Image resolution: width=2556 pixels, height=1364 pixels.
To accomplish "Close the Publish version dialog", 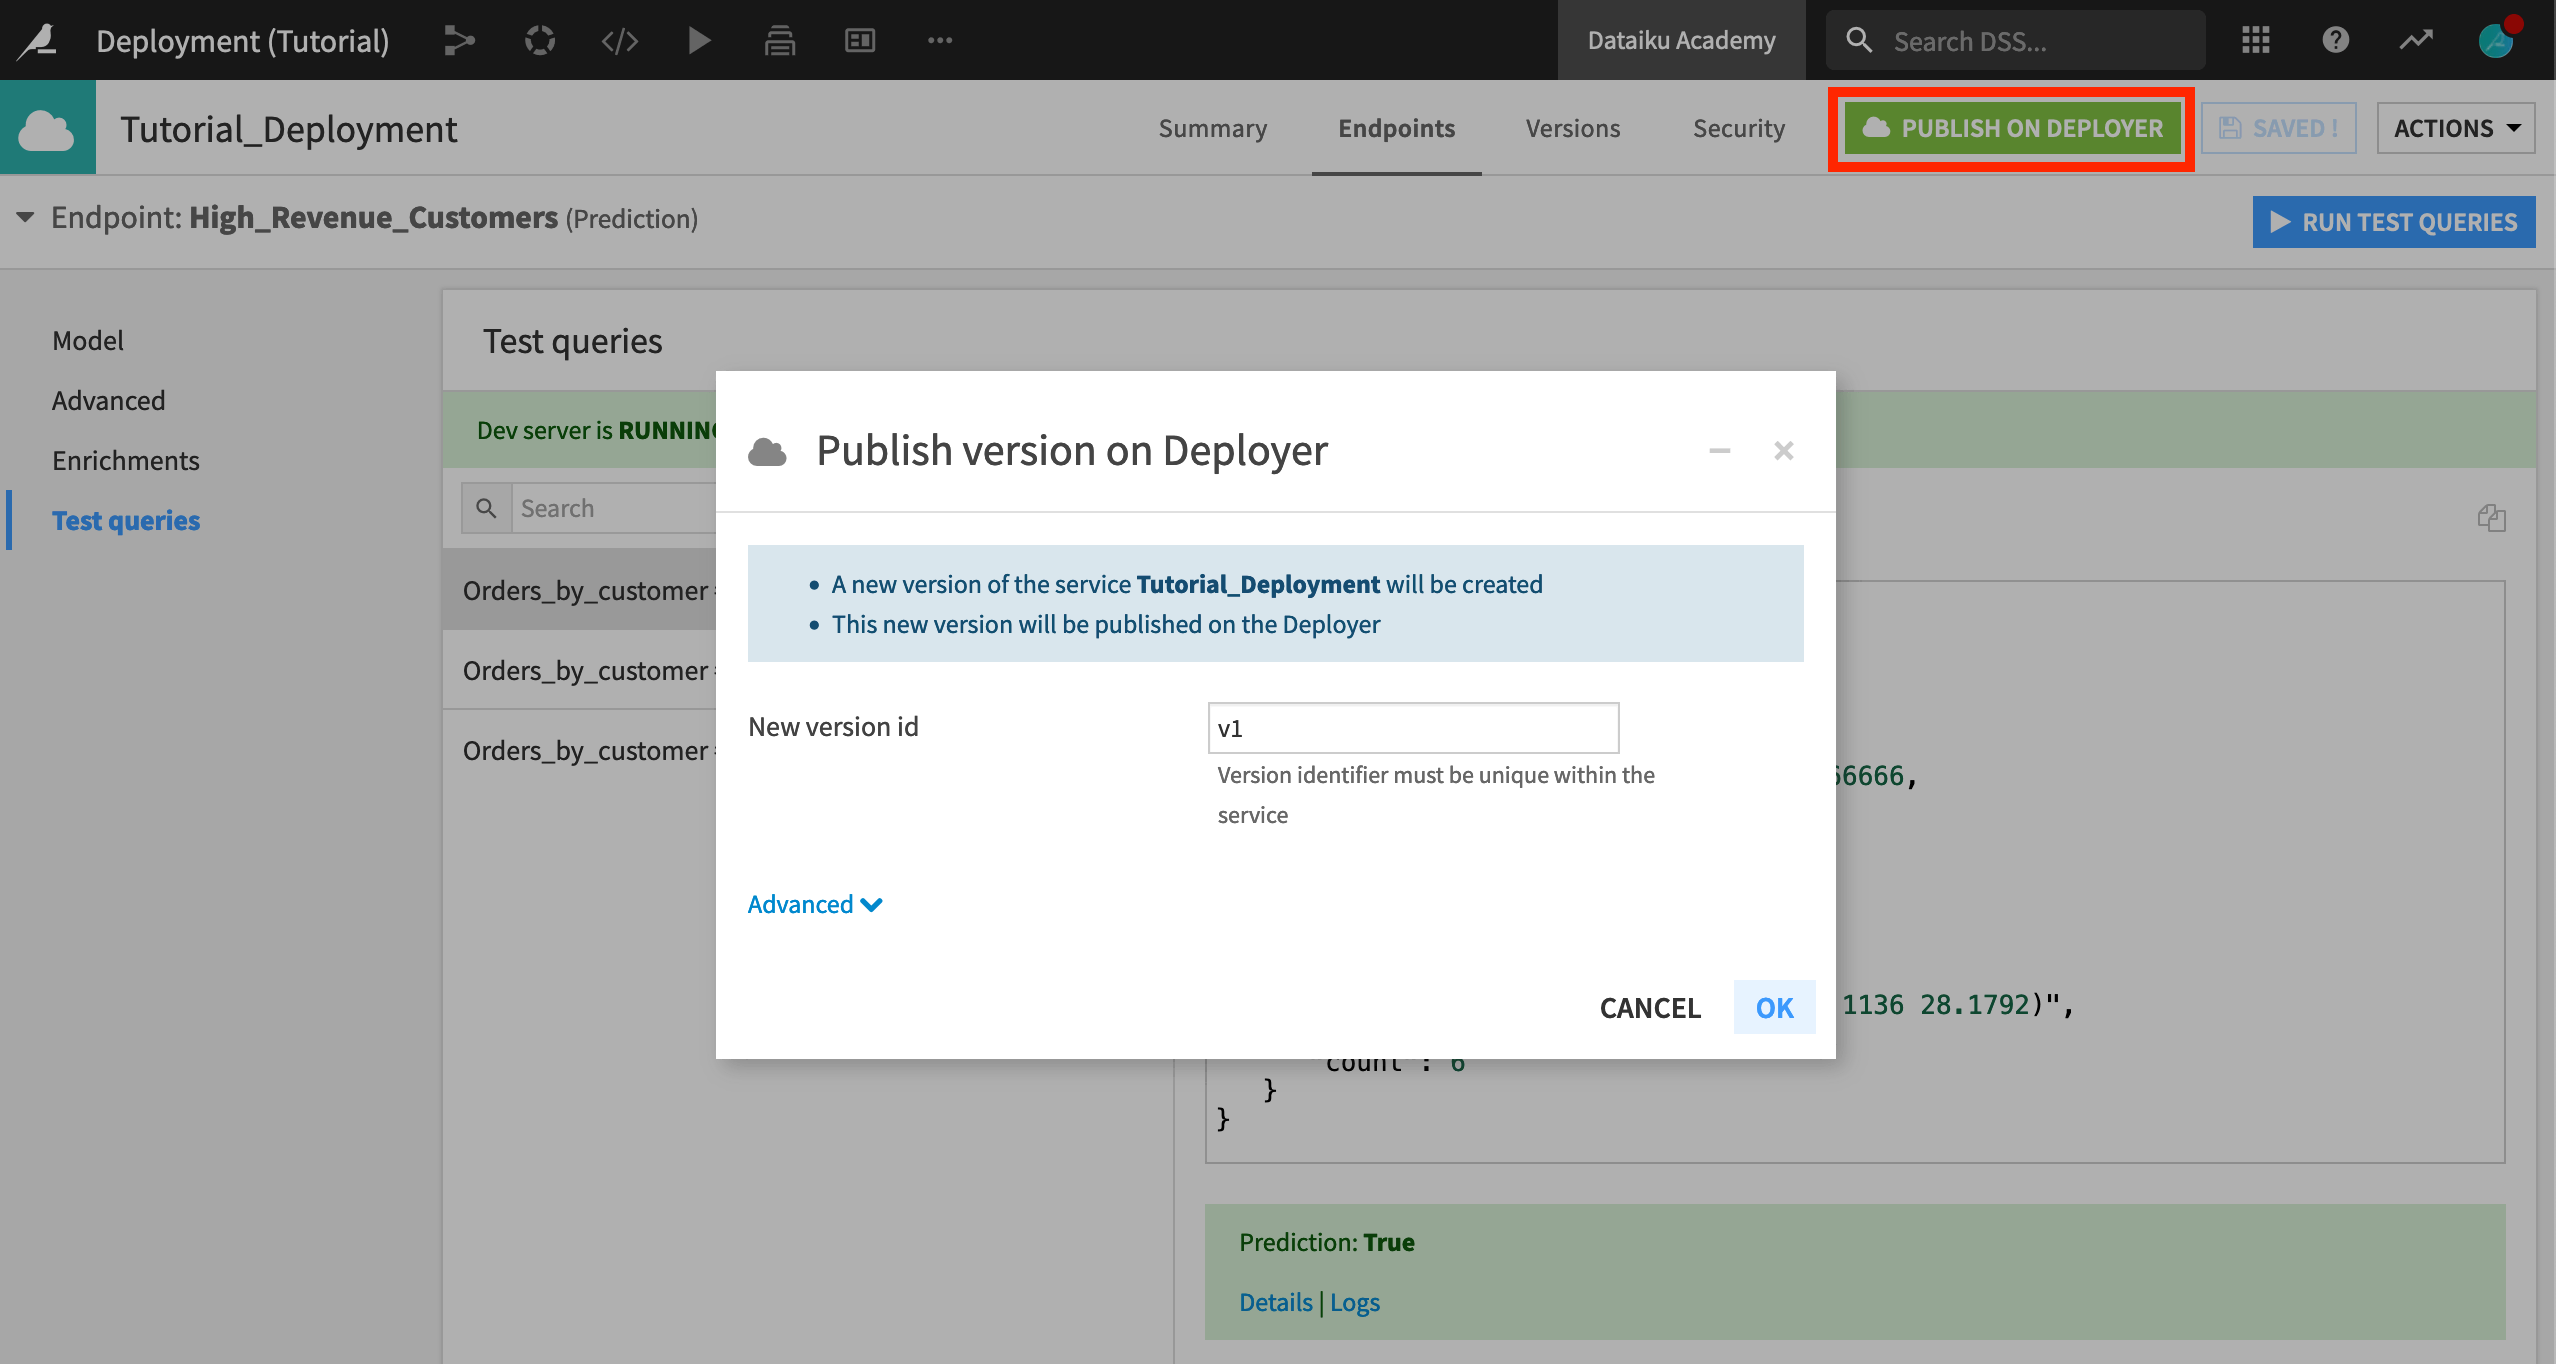I will (1784, 451).
